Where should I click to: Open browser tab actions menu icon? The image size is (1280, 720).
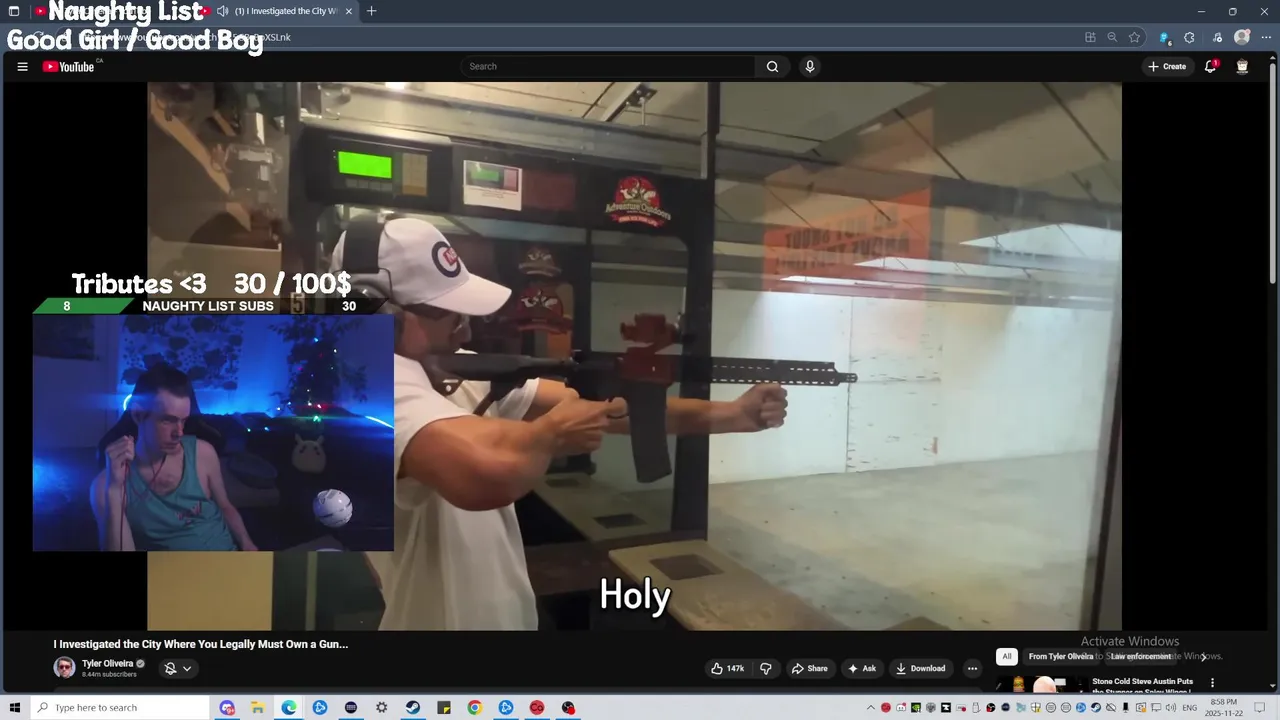click(x=14, y=11)
